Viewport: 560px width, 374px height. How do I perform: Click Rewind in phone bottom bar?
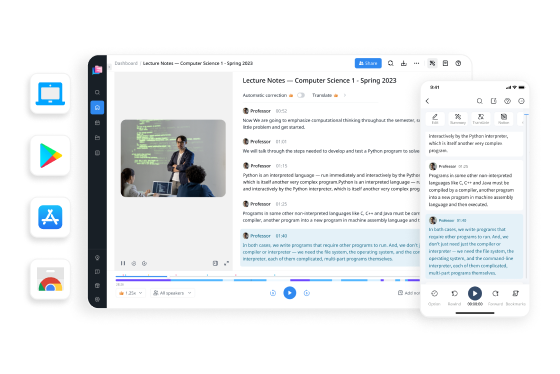pyautogui.click(x=454, y=297)
